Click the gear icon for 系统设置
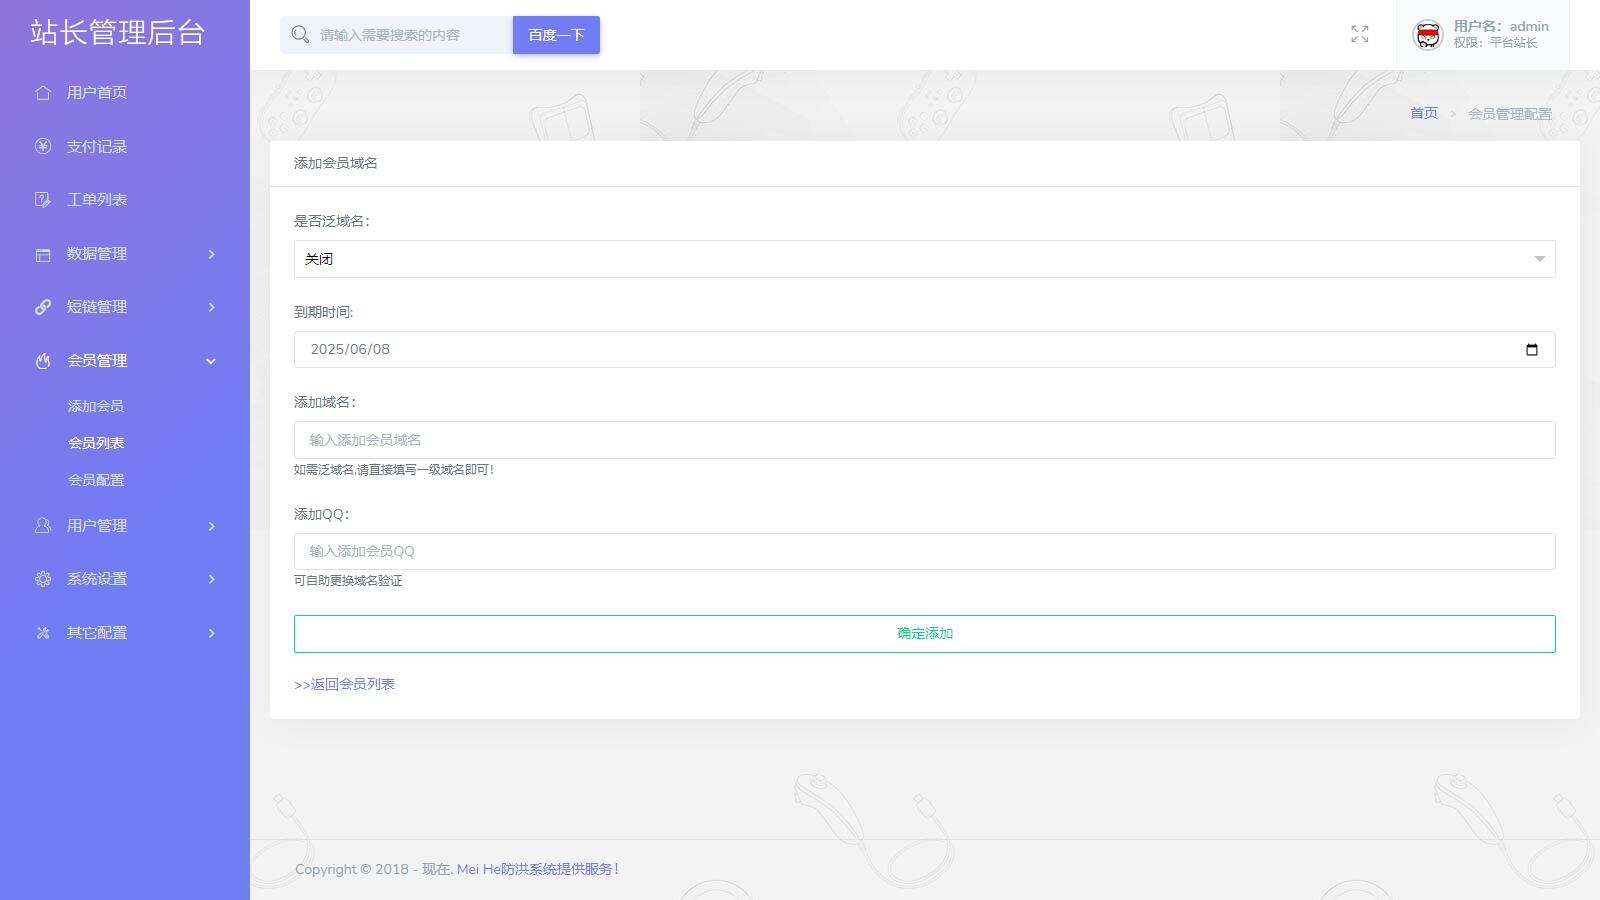Image resolution: width=1600 pixels, height=900 pixels. point(43,579)
